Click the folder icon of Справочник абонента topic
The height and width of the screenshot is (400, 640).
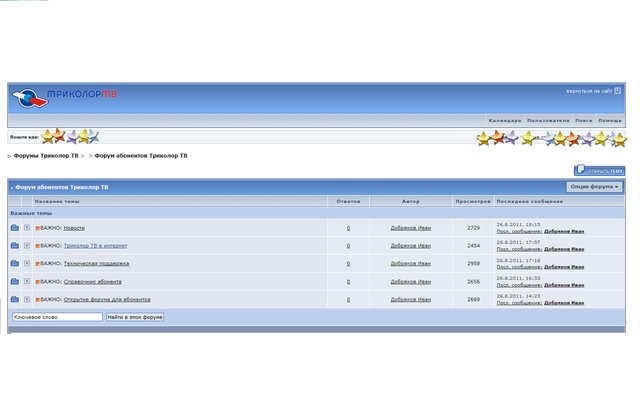(15, 281)
